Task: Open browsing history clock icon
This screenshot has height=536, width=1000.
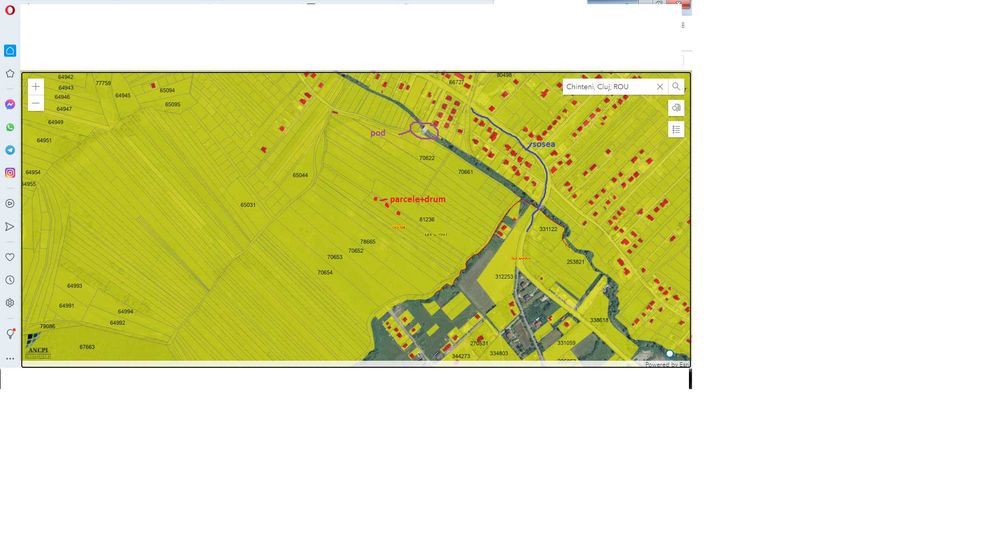Action: [10, 280]
